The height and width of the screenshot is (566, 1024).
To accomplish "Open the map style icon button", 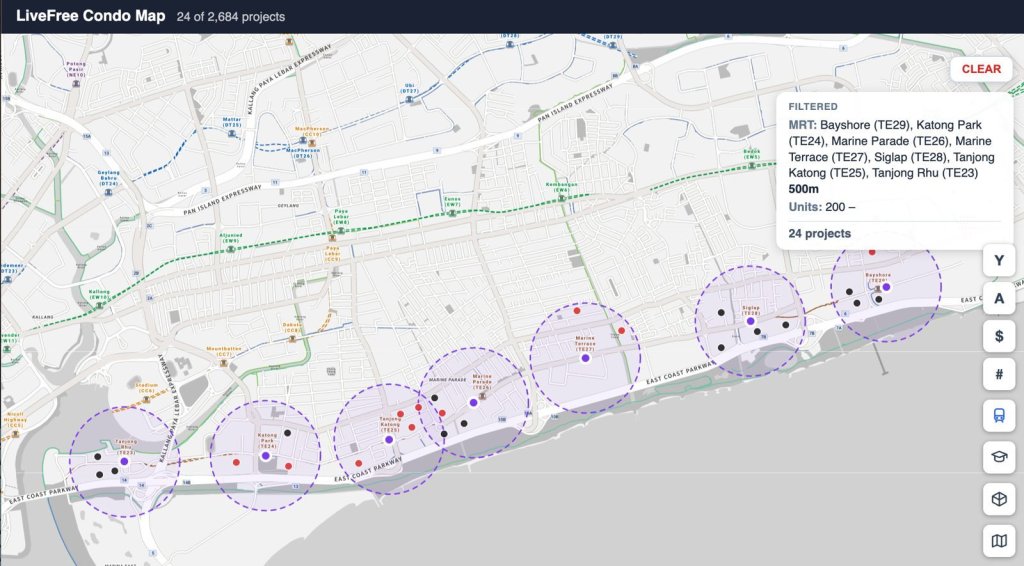I will point(999,541).
